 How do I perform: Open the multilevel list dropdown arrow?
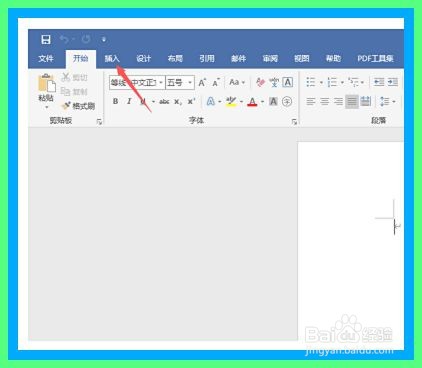(x=362, y=82)
